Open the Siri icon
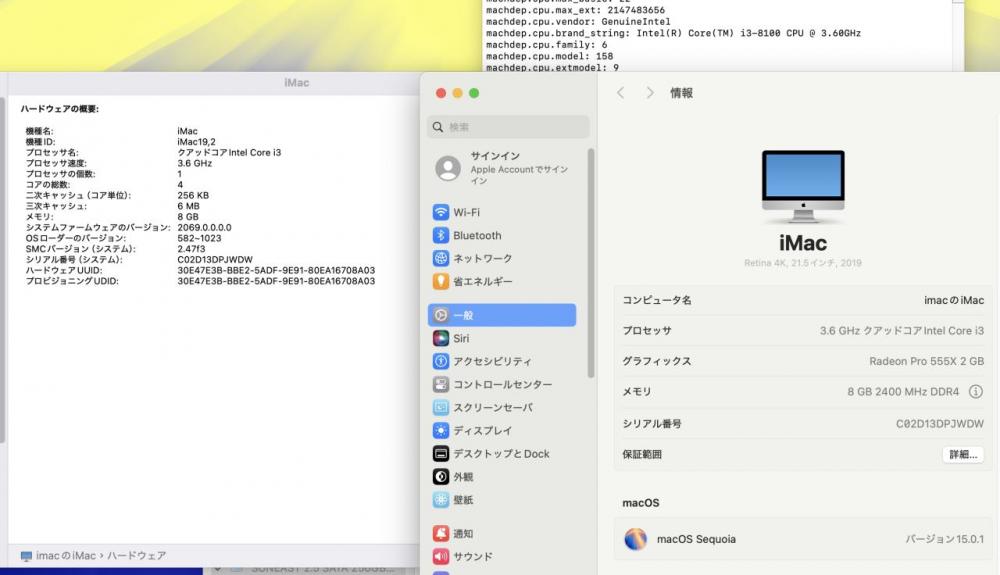 (441, 338)
